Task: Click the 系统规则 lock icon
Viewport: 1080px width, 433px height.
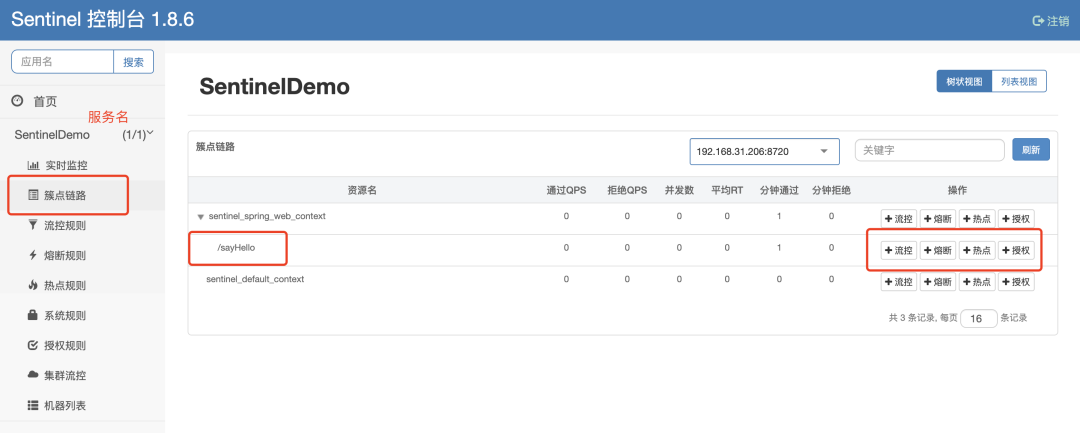Action: [x=33, y=315]
